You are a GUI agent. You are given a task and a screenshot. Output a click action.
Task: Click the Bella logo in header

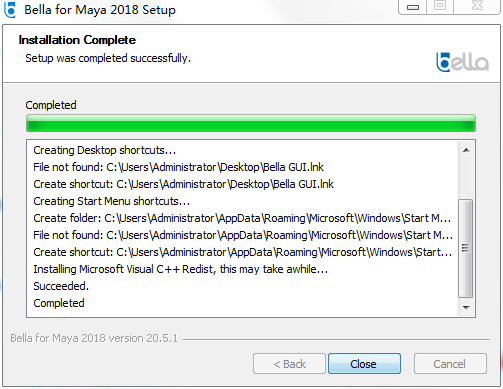[x=462, y=62]
